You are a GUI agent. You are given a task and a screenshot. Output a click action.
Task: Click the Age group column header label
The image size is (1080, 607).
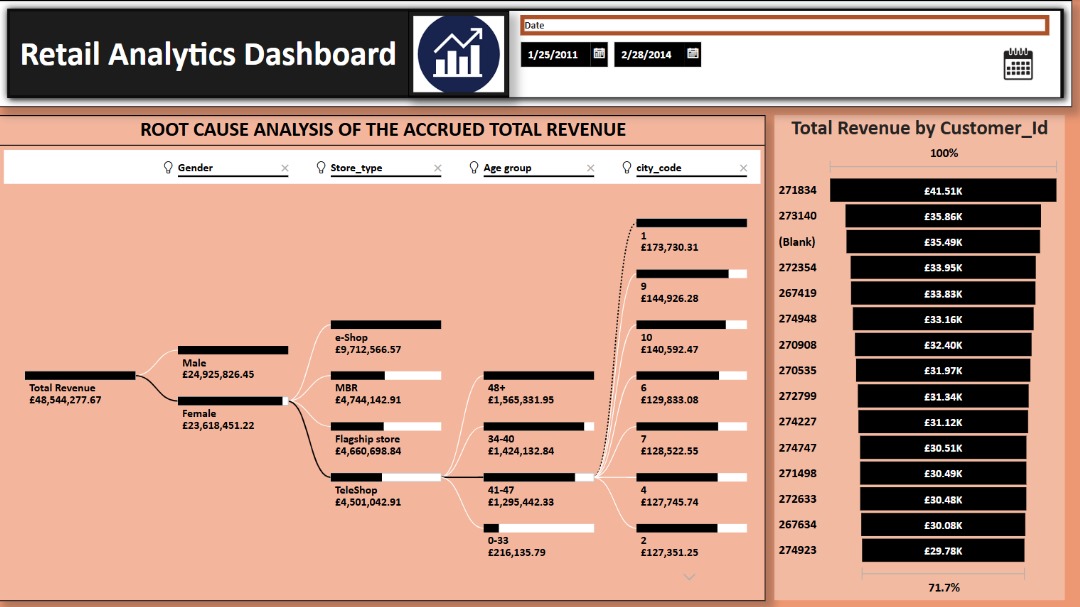tap(507, 167)
